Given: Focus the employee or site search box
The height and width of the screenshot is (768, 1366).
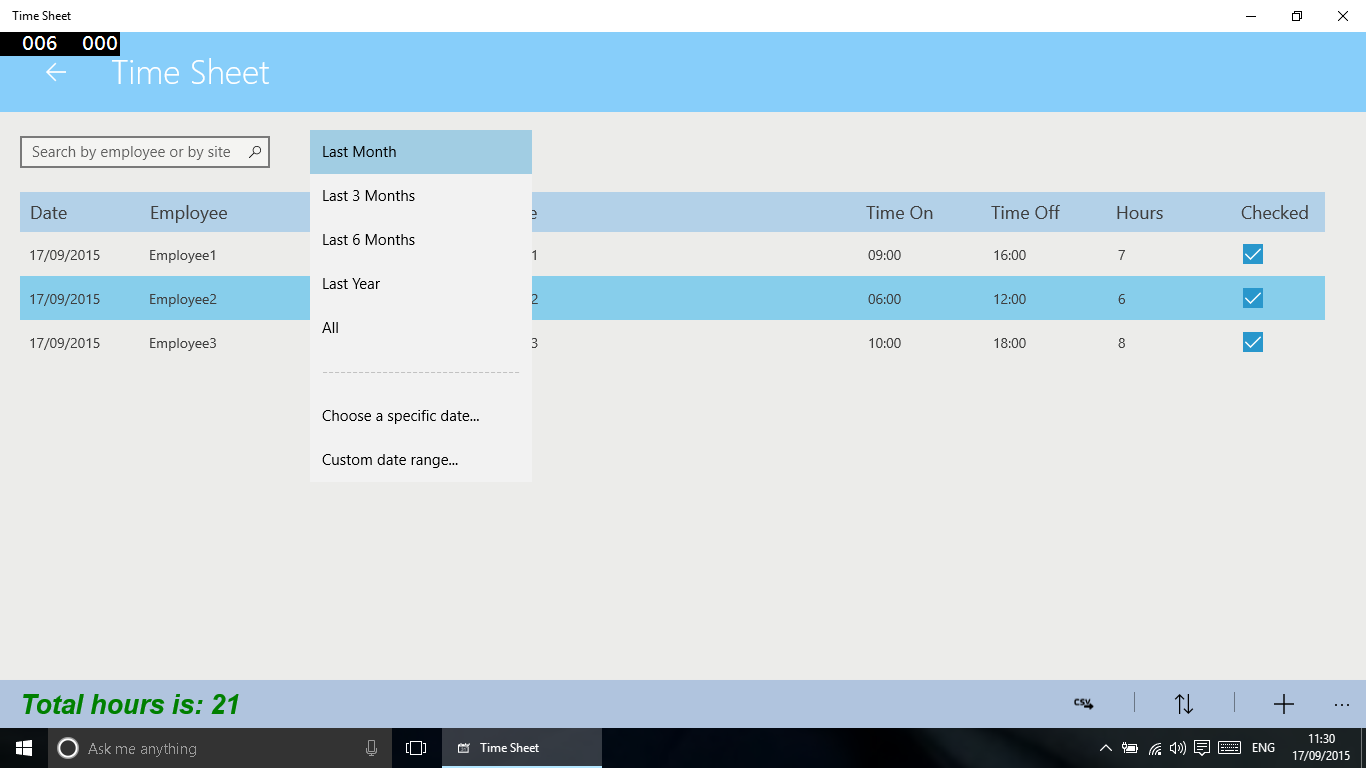Looking at the screenshot, I should pyautogui.click(x=145, y=152).
